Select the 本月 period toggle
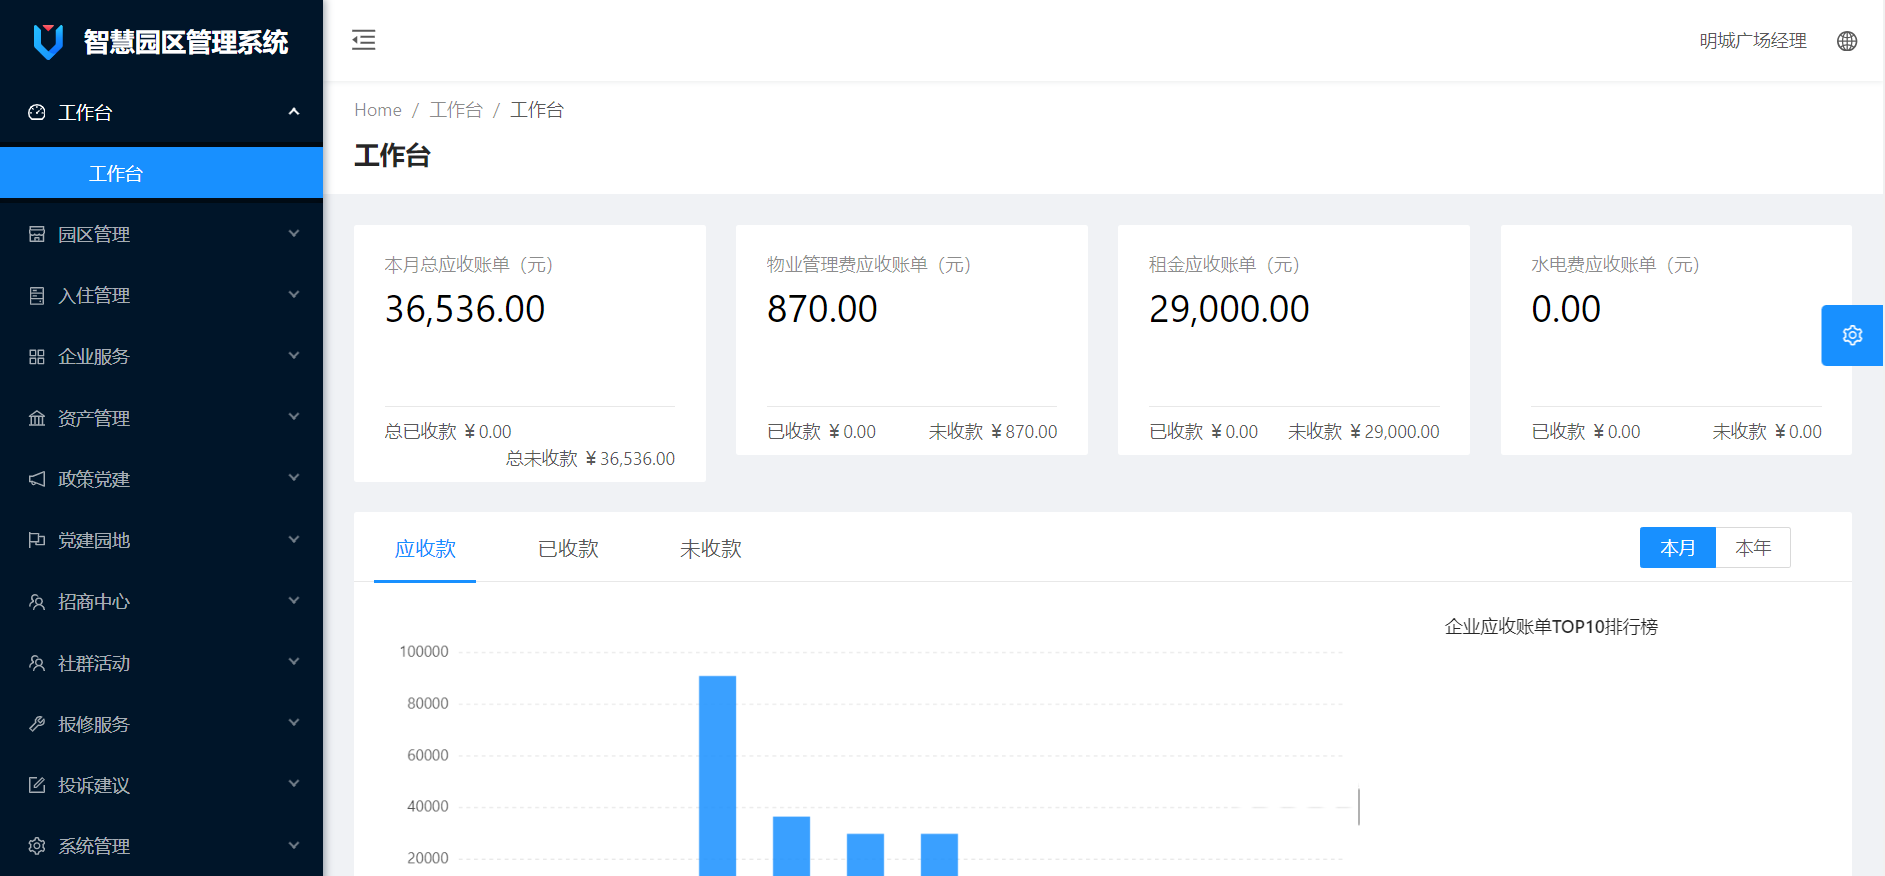 coord(1678,548)
